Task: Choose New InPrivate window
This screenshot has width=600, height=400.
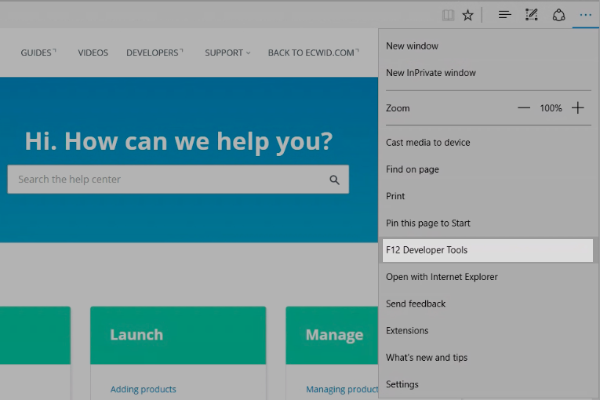Action: (430, 73)
